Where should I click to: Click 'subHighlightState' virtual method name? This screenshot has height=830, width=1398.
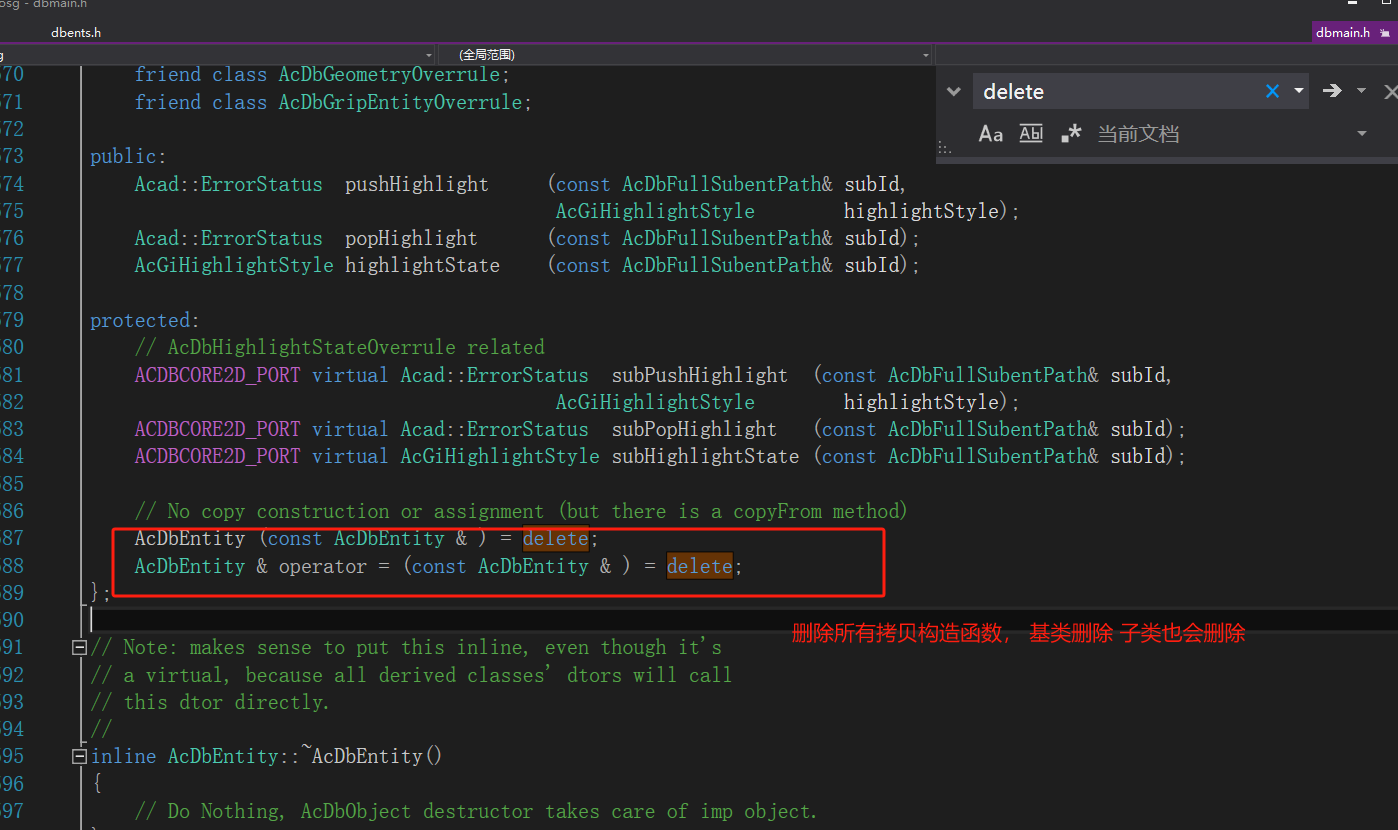coord(705,456)
